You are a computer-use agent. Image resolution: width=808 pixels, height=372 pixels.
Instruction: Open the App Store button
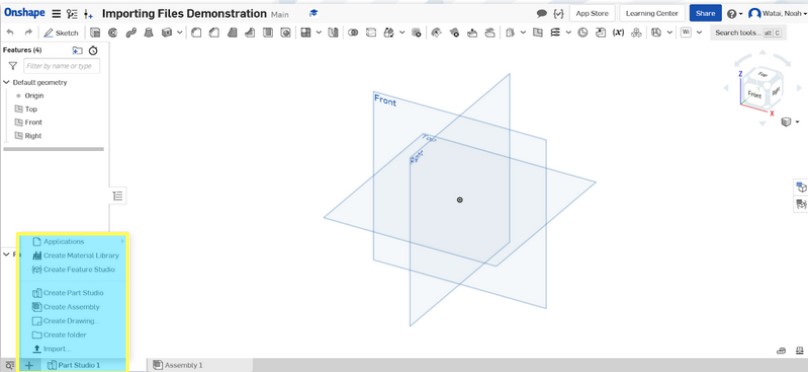(x=592, y=13)
